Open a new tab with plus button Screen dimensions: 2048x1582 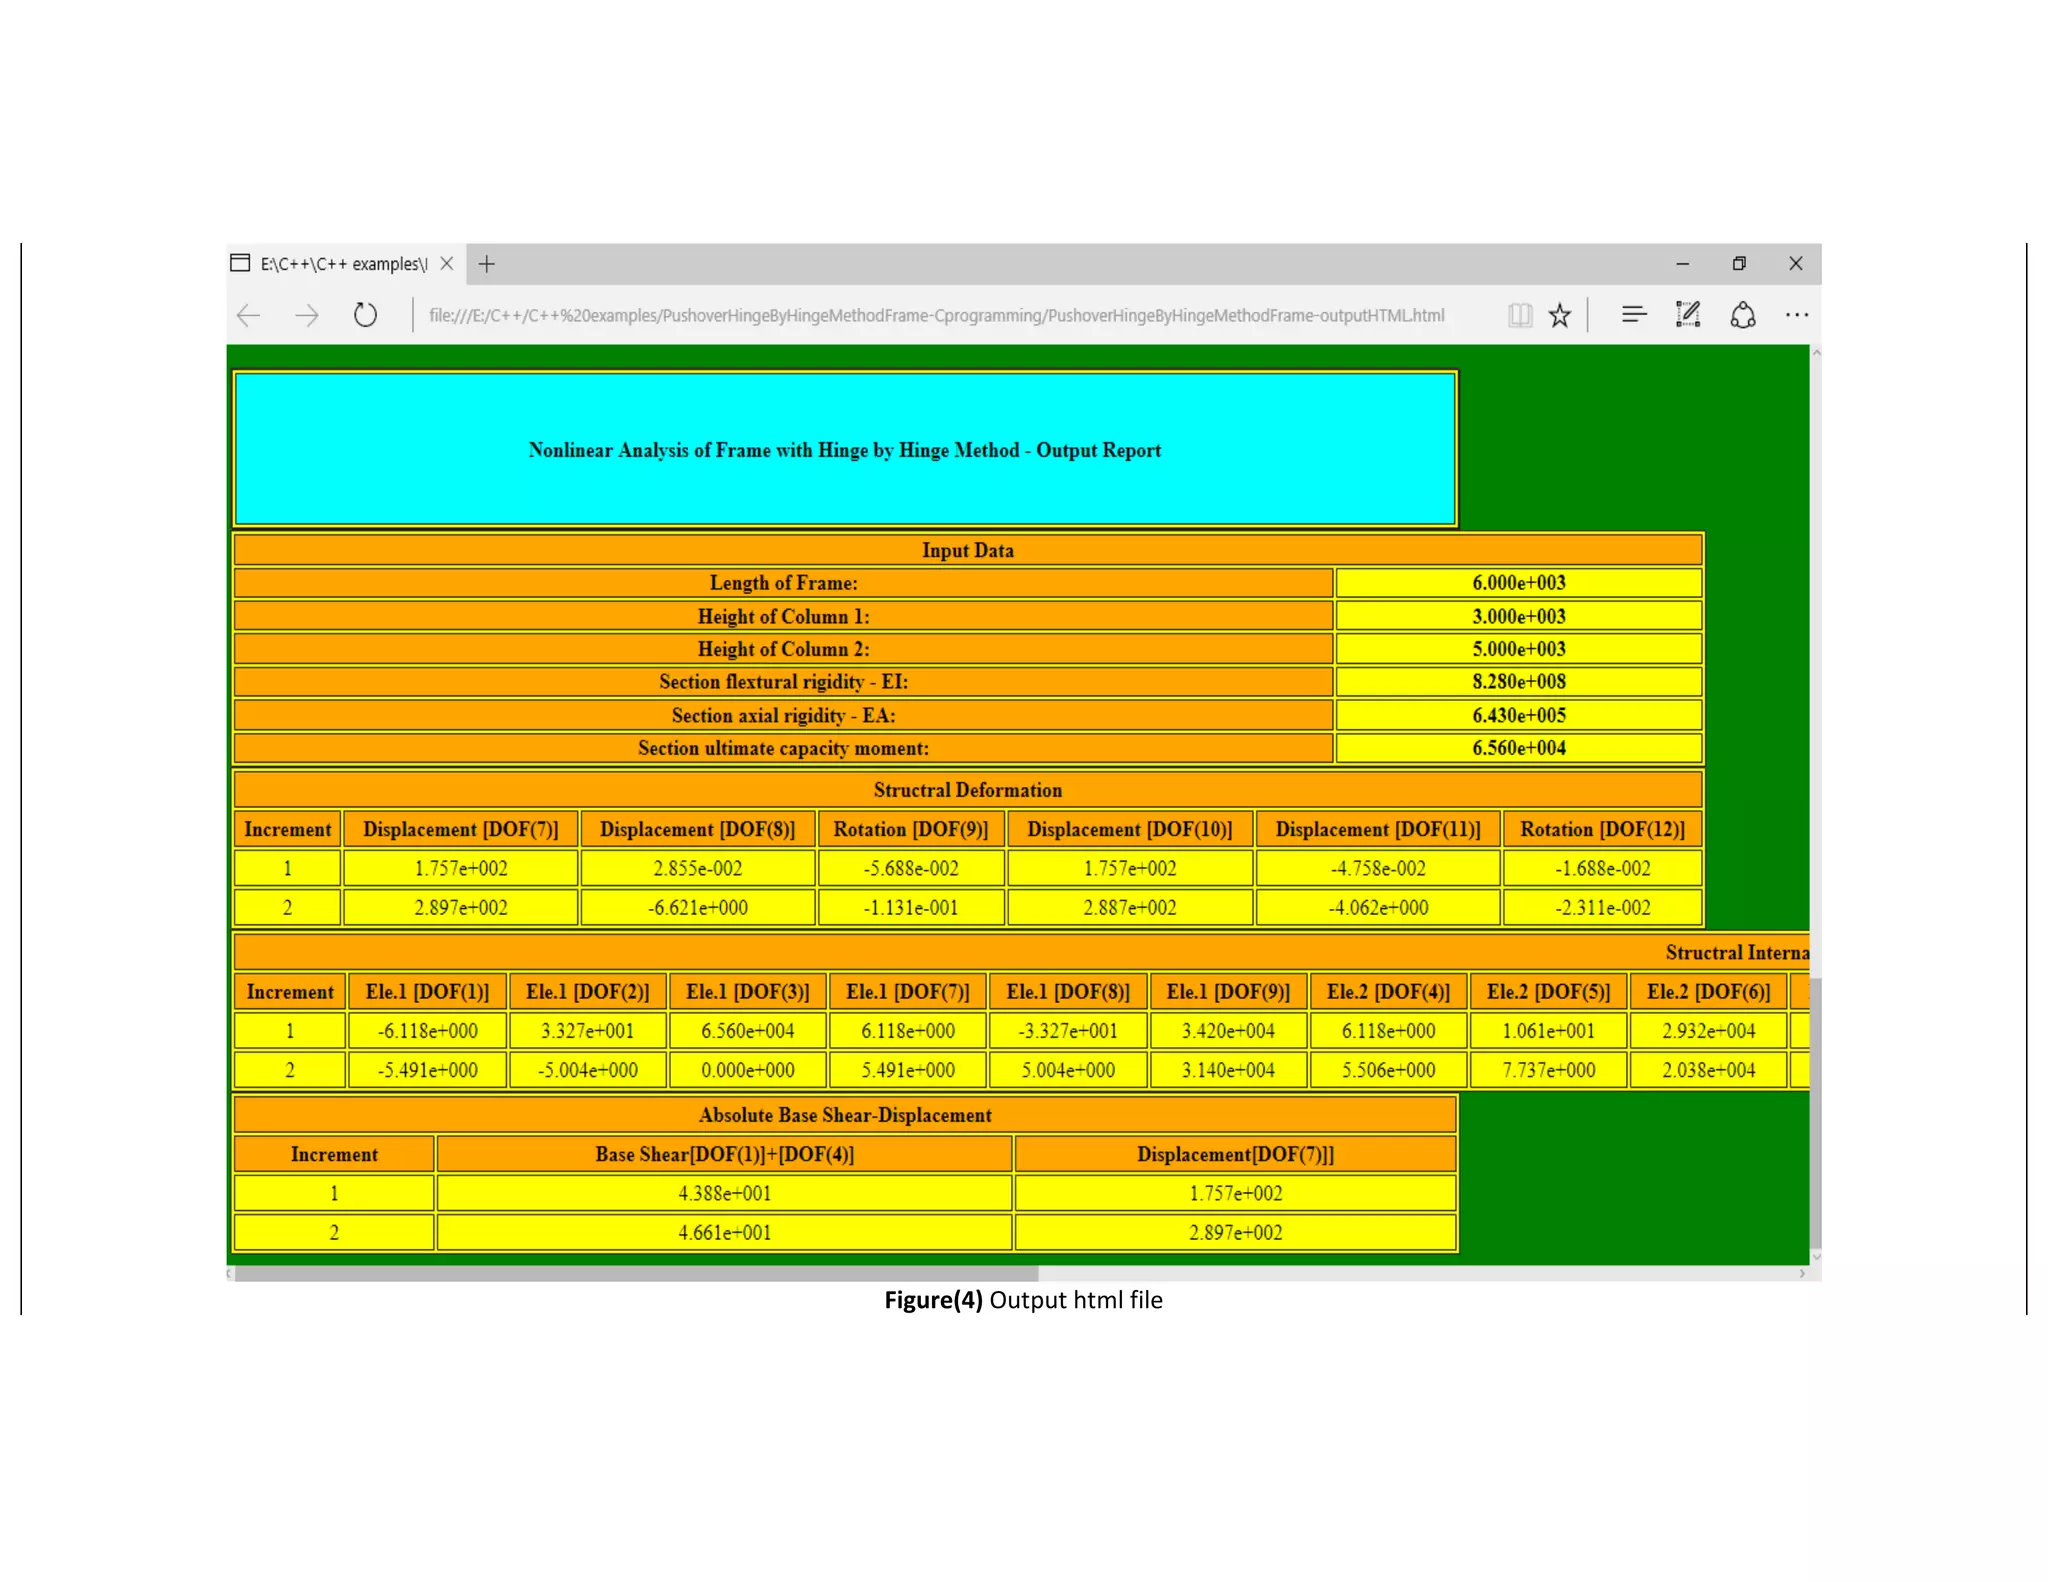tap(487, 264)
